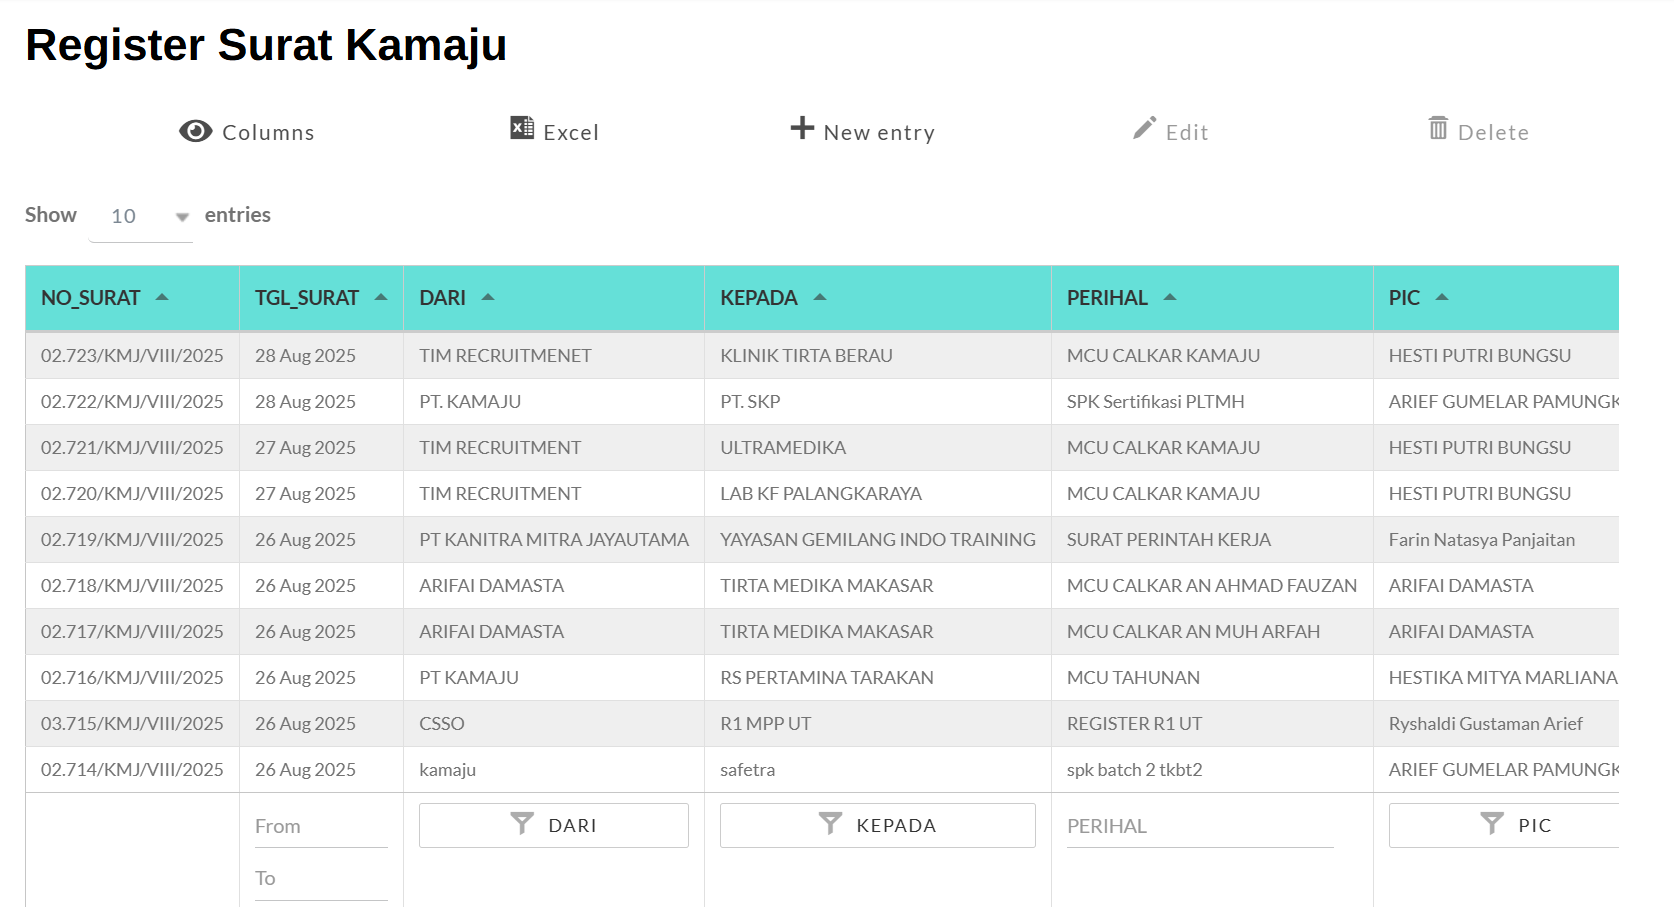The width and height of the screenshot is (1674, 907).
Task: Select row 02.723/KMJ/VIII/2025 in the table
Action: point(132,355)
